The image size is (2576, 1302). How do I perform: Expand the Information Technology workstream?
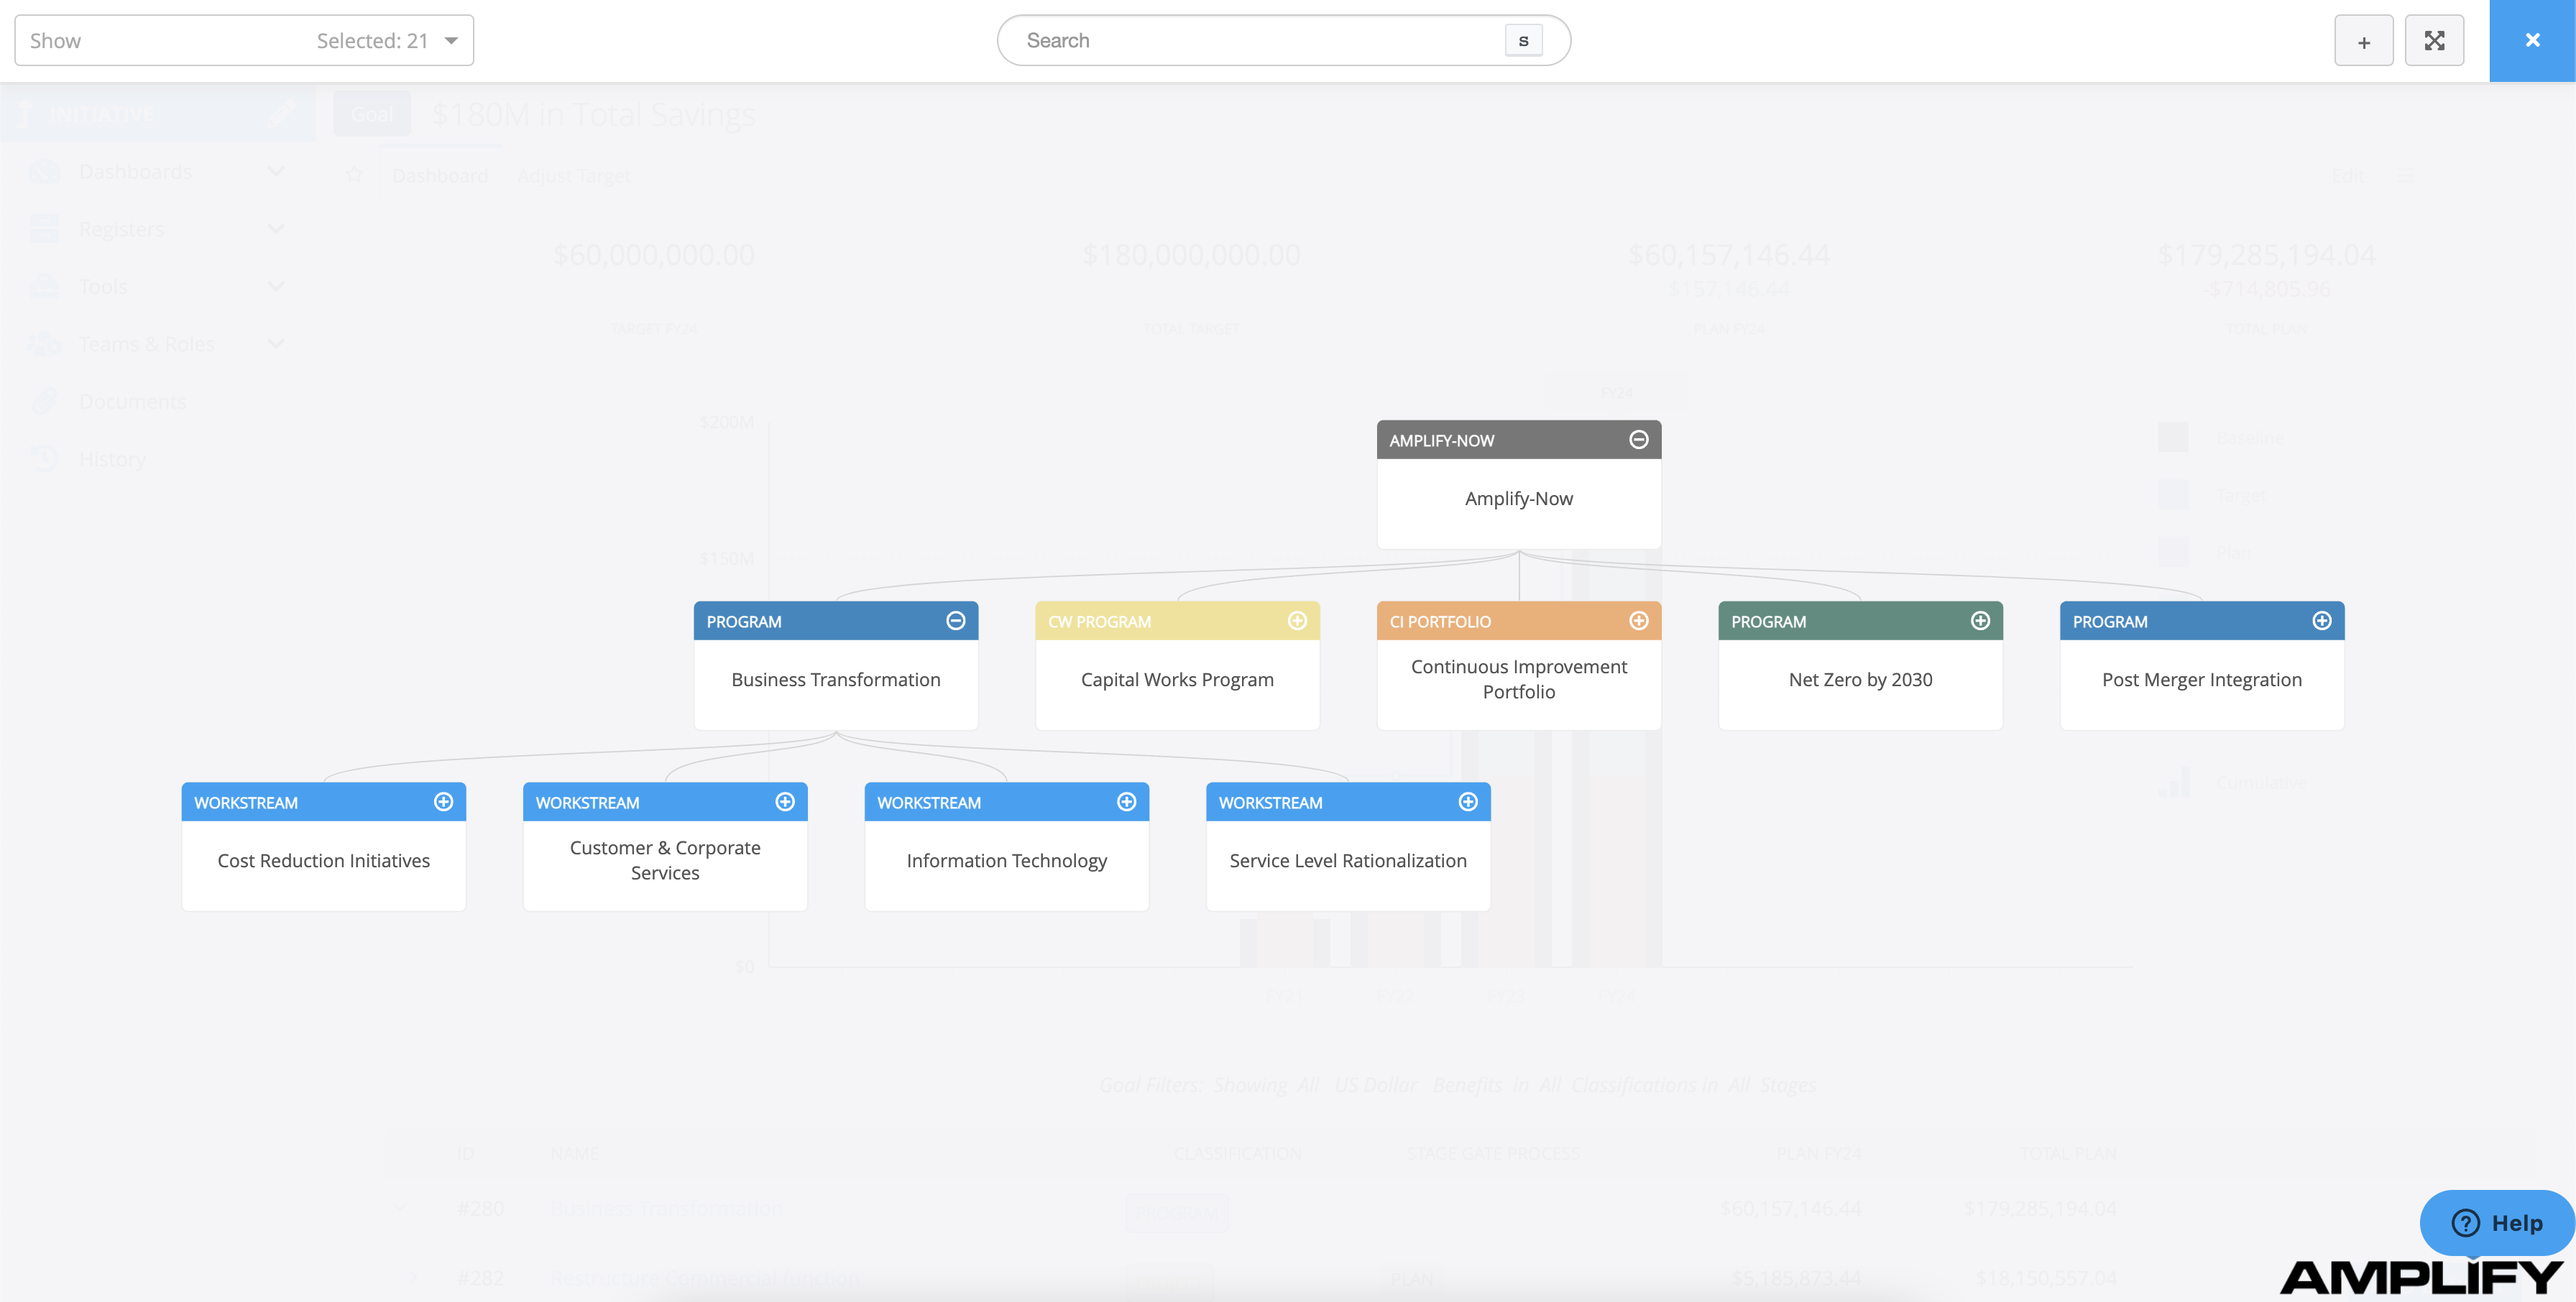(x=1126, y=802)
